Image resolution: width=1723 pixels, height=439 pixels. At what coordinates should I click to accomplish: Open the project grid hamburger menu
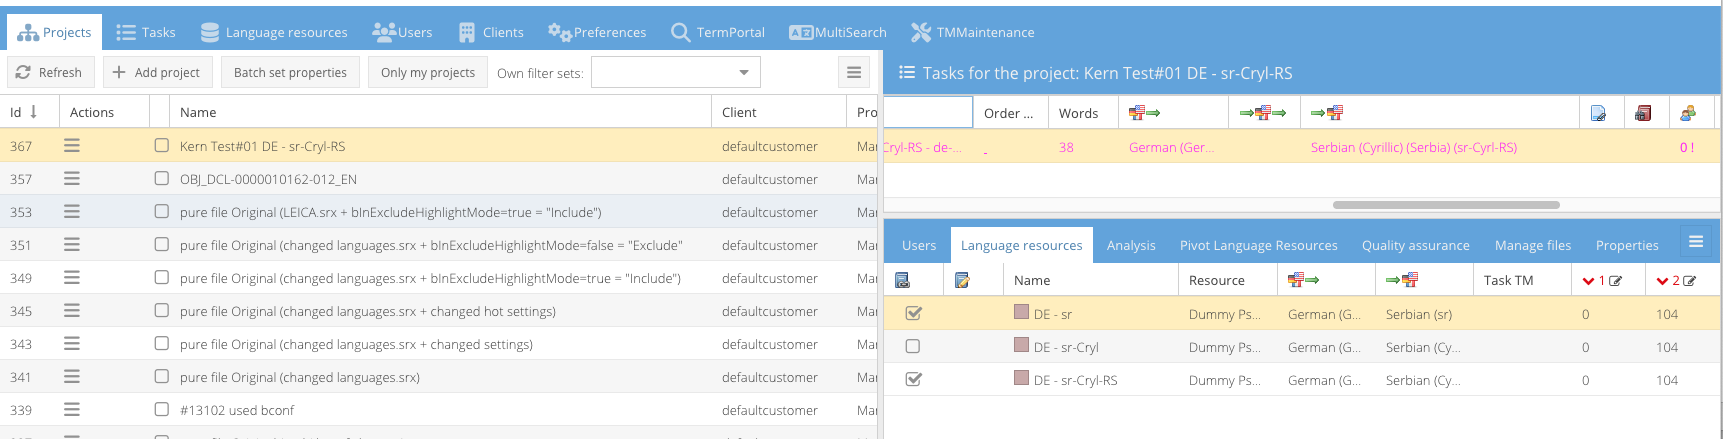pos(854,72)
